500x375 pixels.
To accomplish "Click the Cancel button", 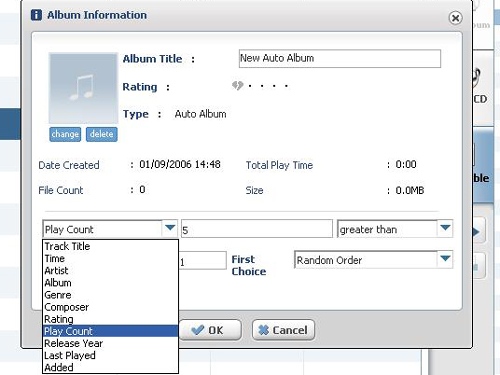I will (x=283, y=330).
